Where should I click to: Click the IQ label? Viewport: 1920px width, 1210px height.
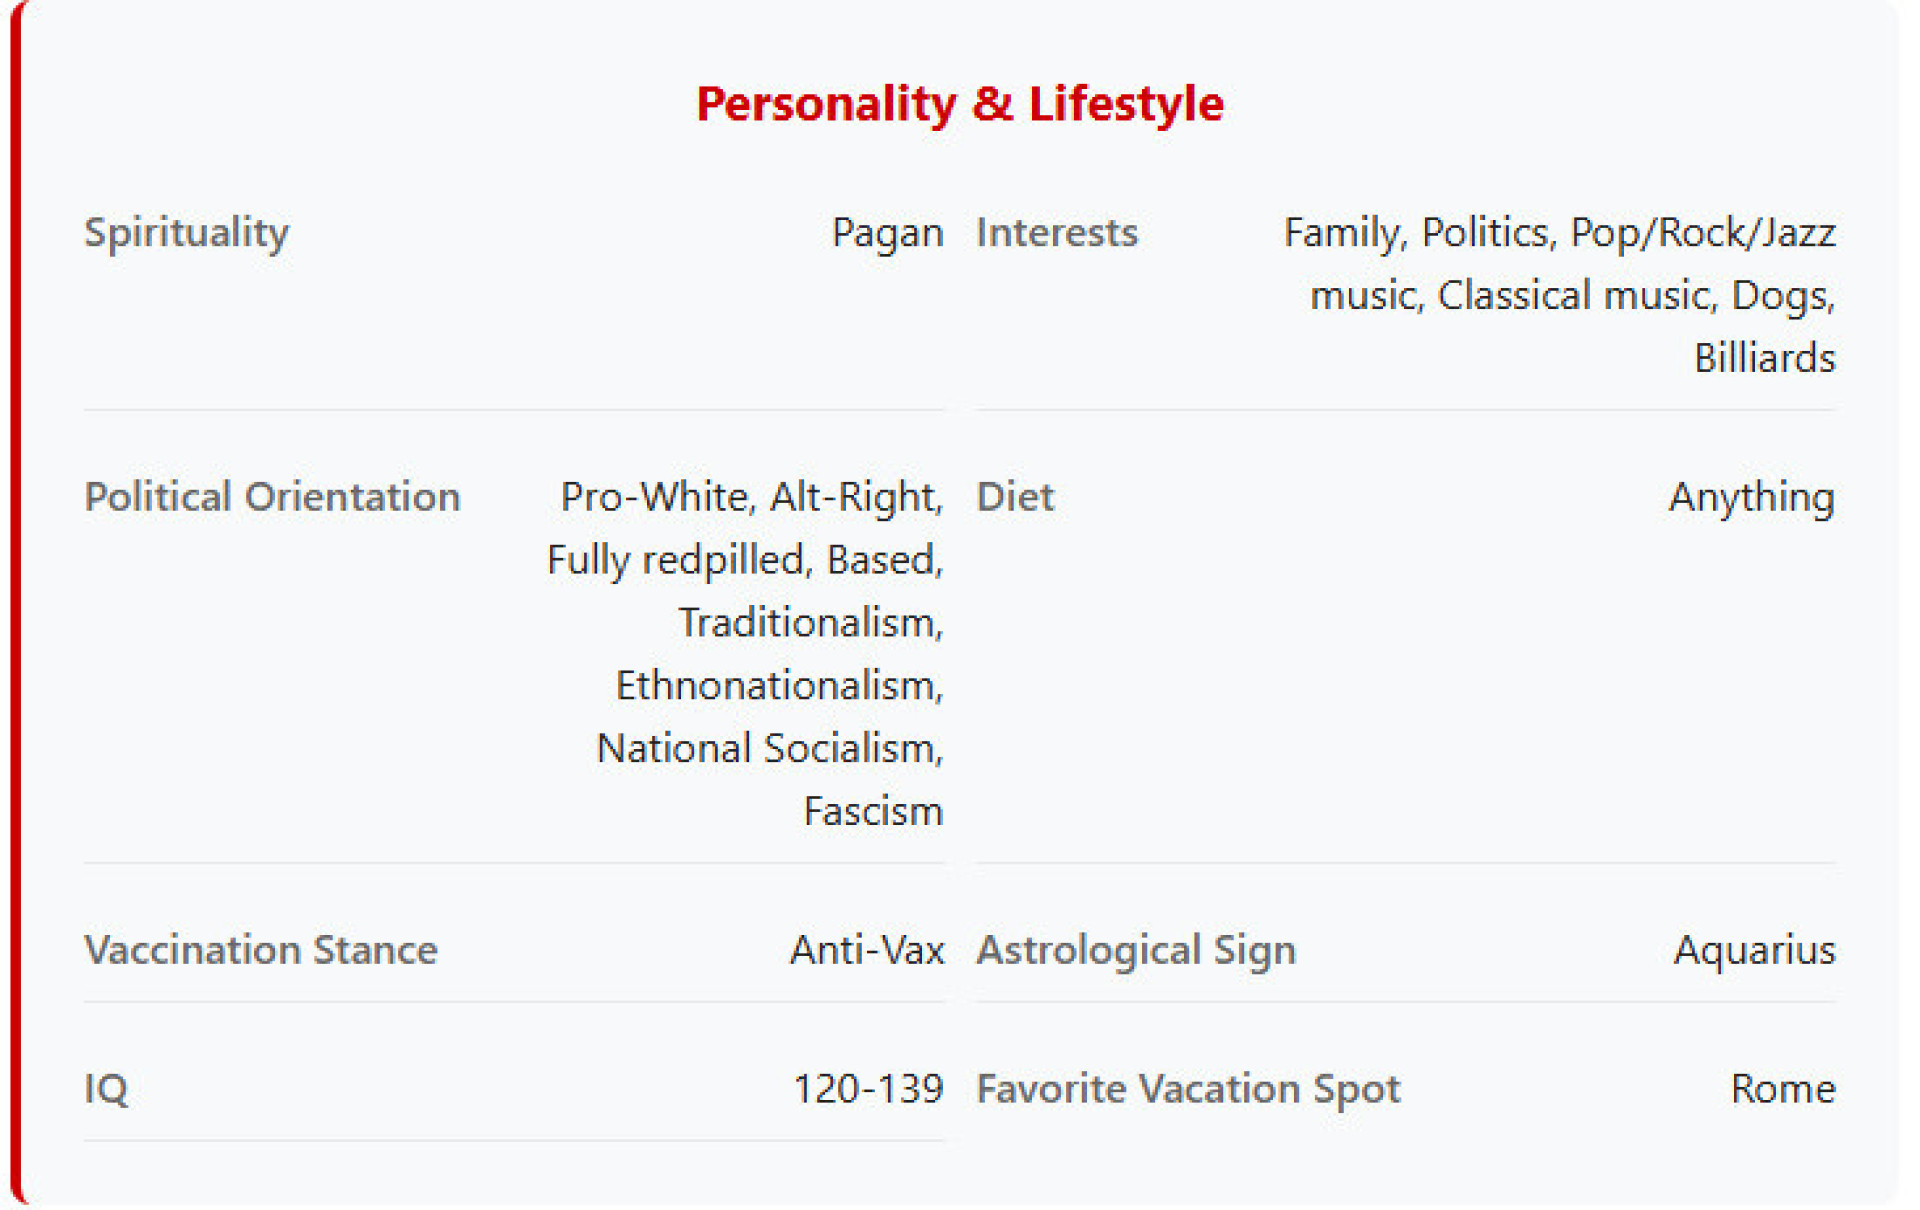click(106, 1088)
